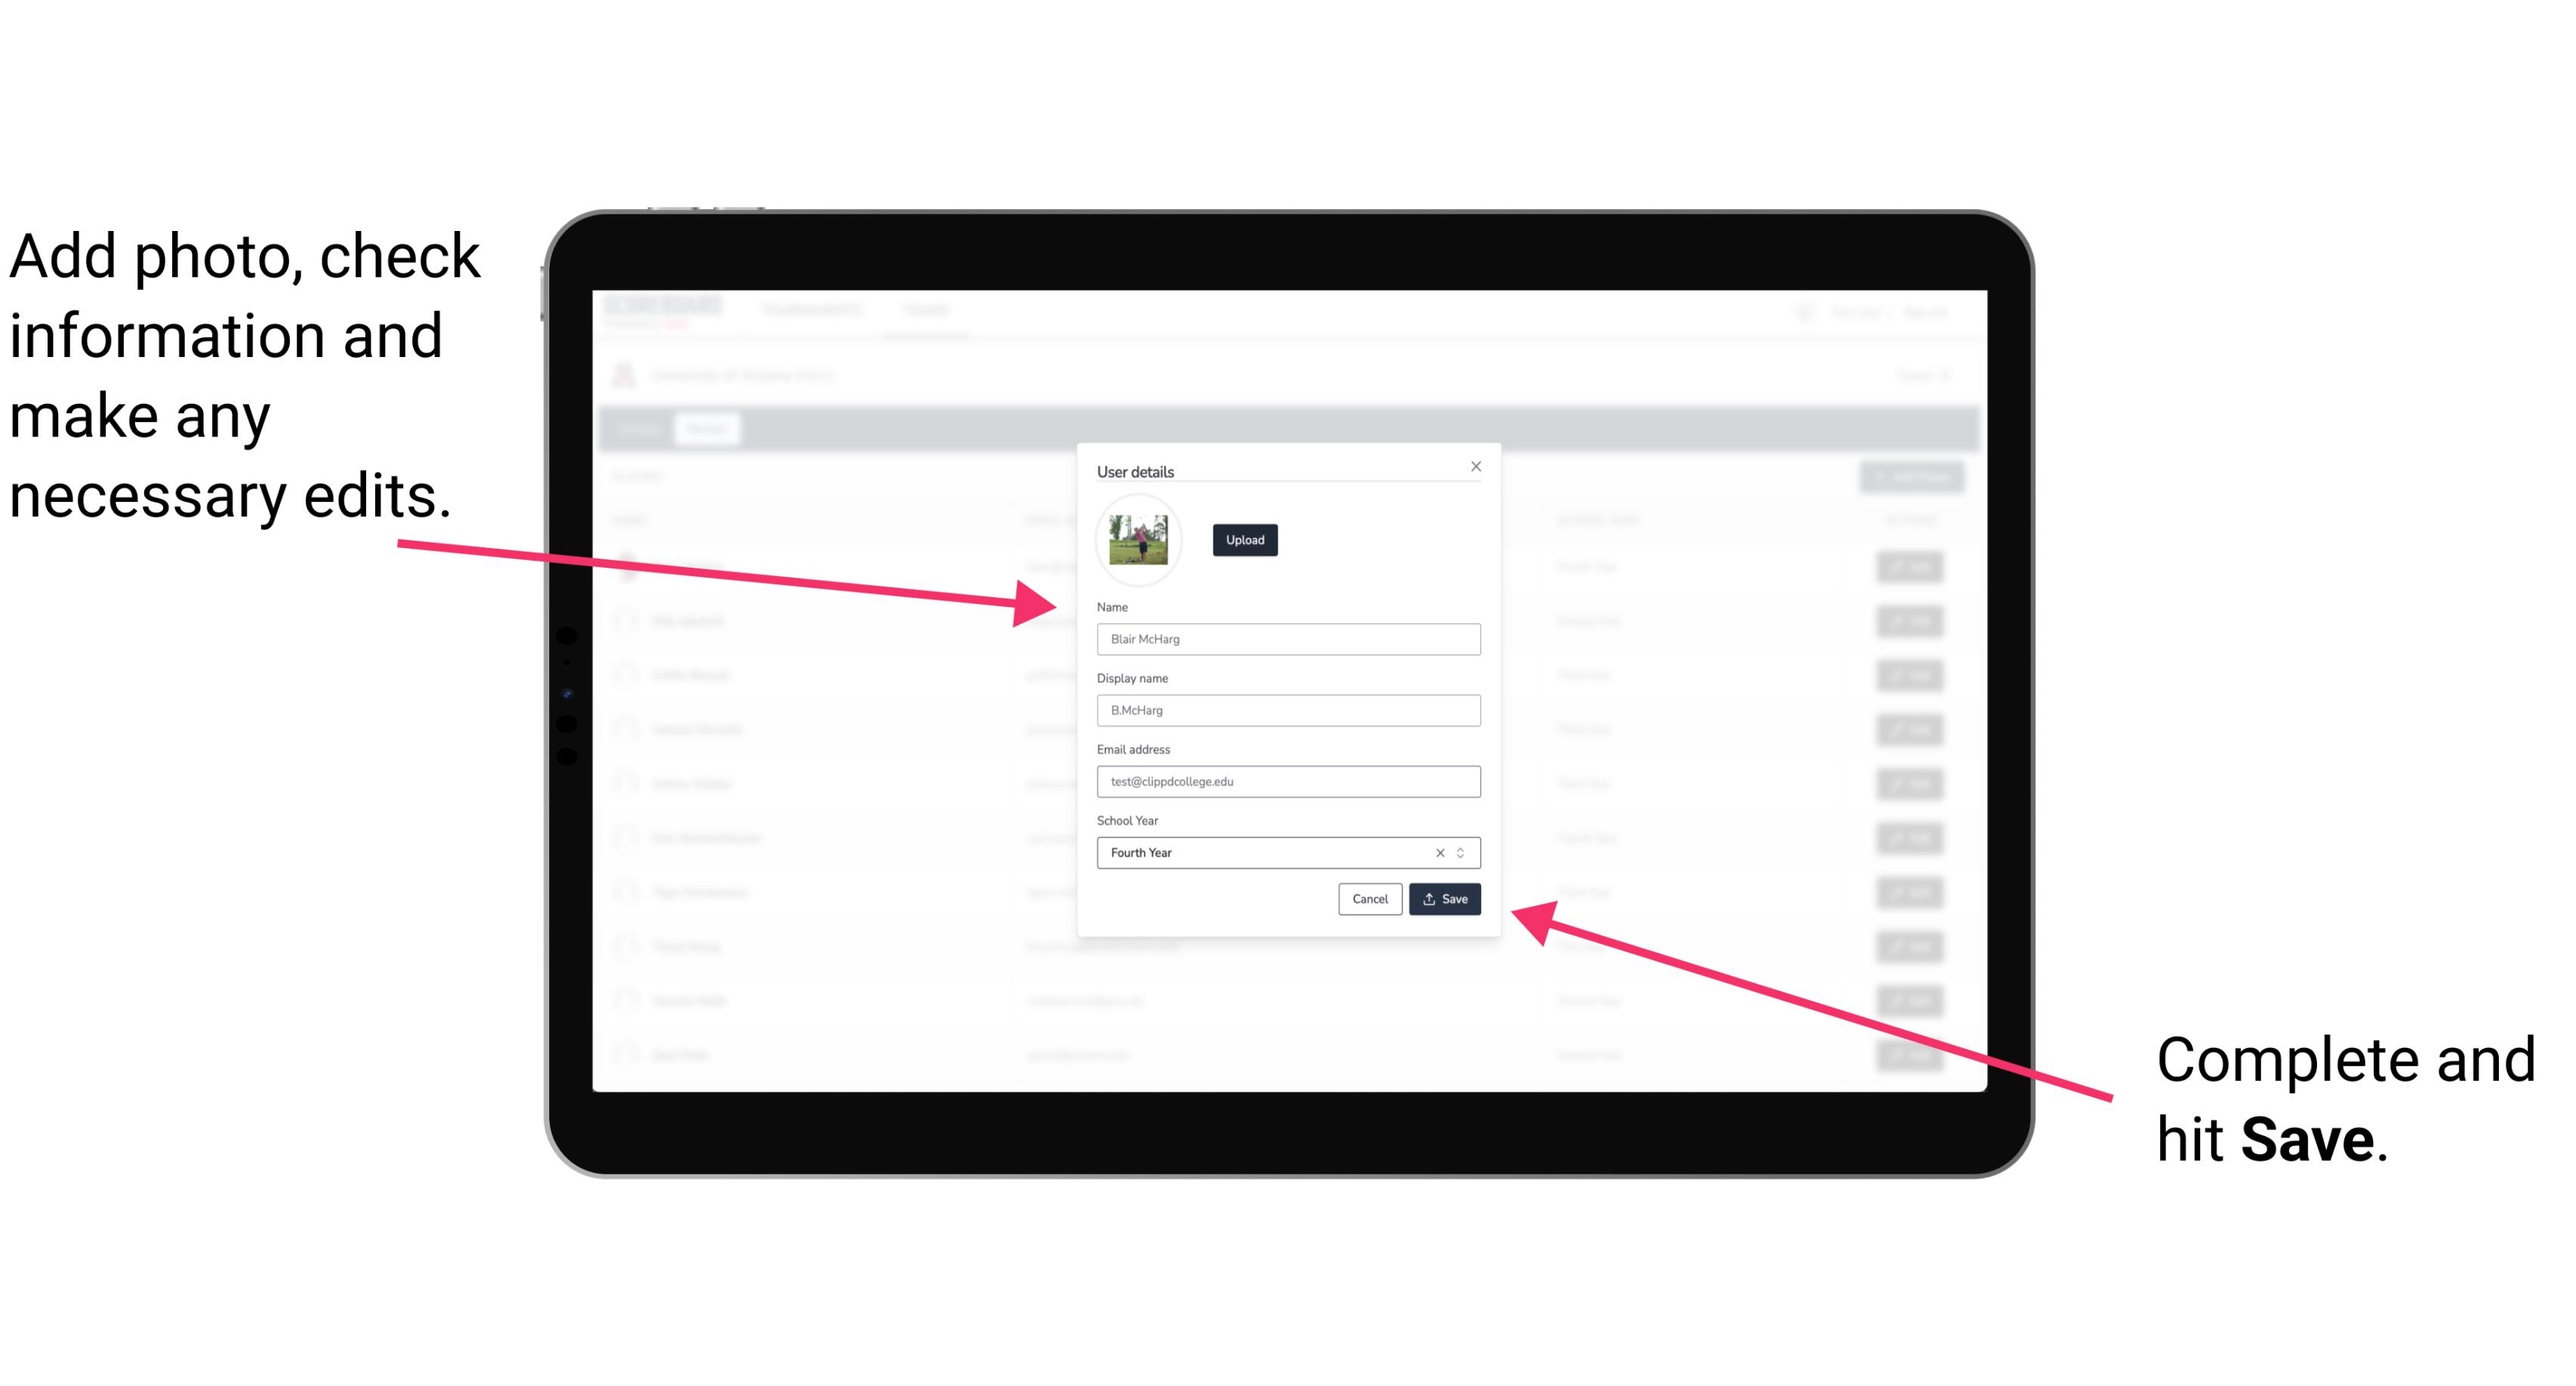Image resolution: width=2576 pixels, height=1386 pixels.
Task: Click the Upload button next to photo
Action: tap(1243, 537)
